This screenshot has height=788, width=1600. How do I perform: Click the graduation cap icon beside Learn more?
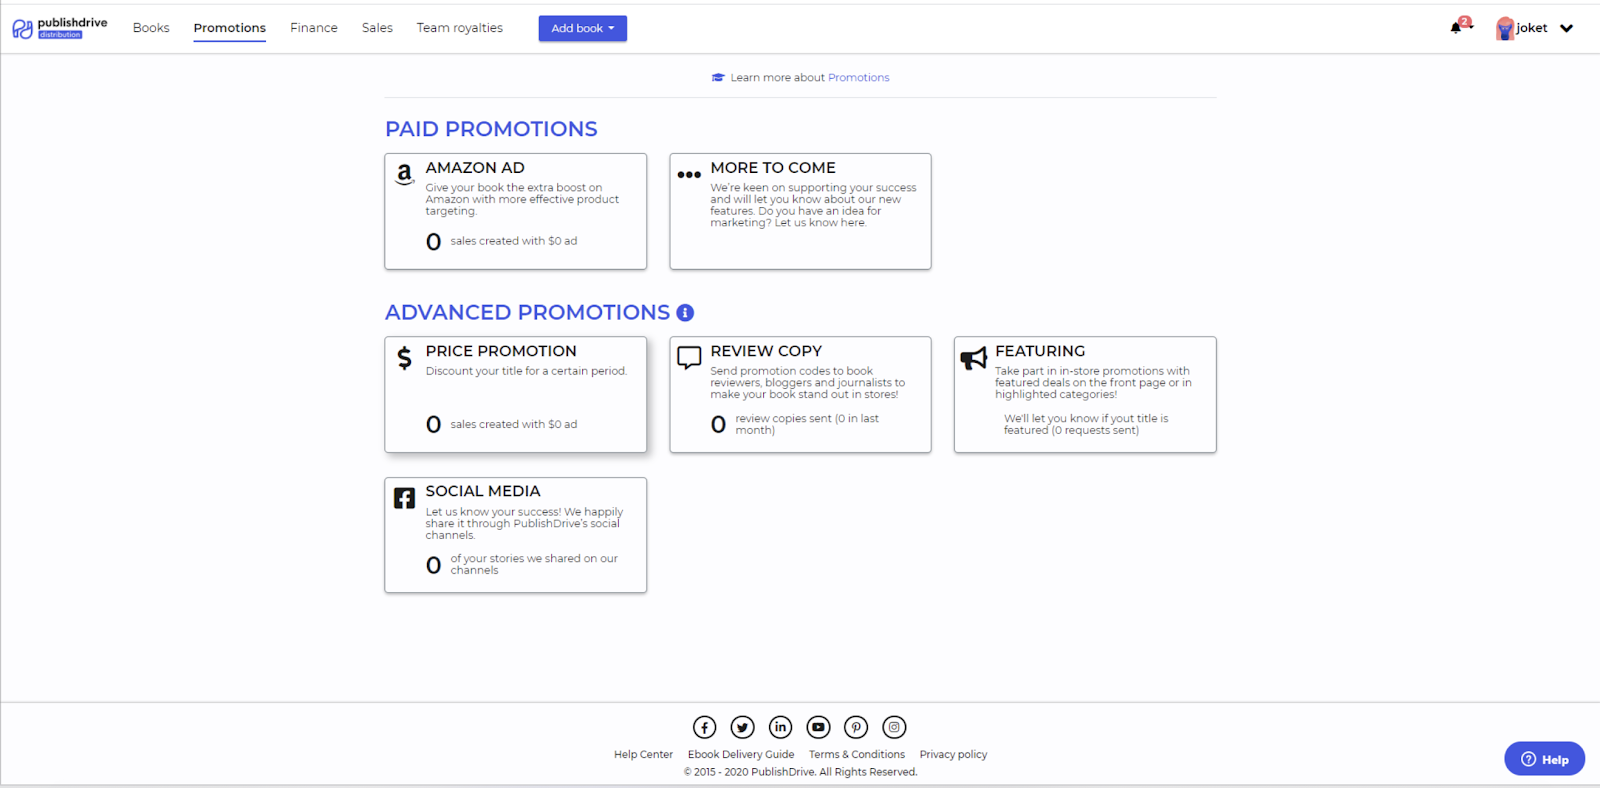tap(718, 77)
